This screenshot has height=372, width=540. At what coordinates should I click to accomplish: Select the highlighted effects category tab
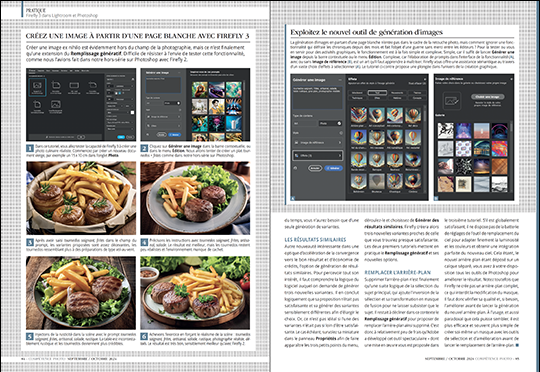tap(377, 93)
